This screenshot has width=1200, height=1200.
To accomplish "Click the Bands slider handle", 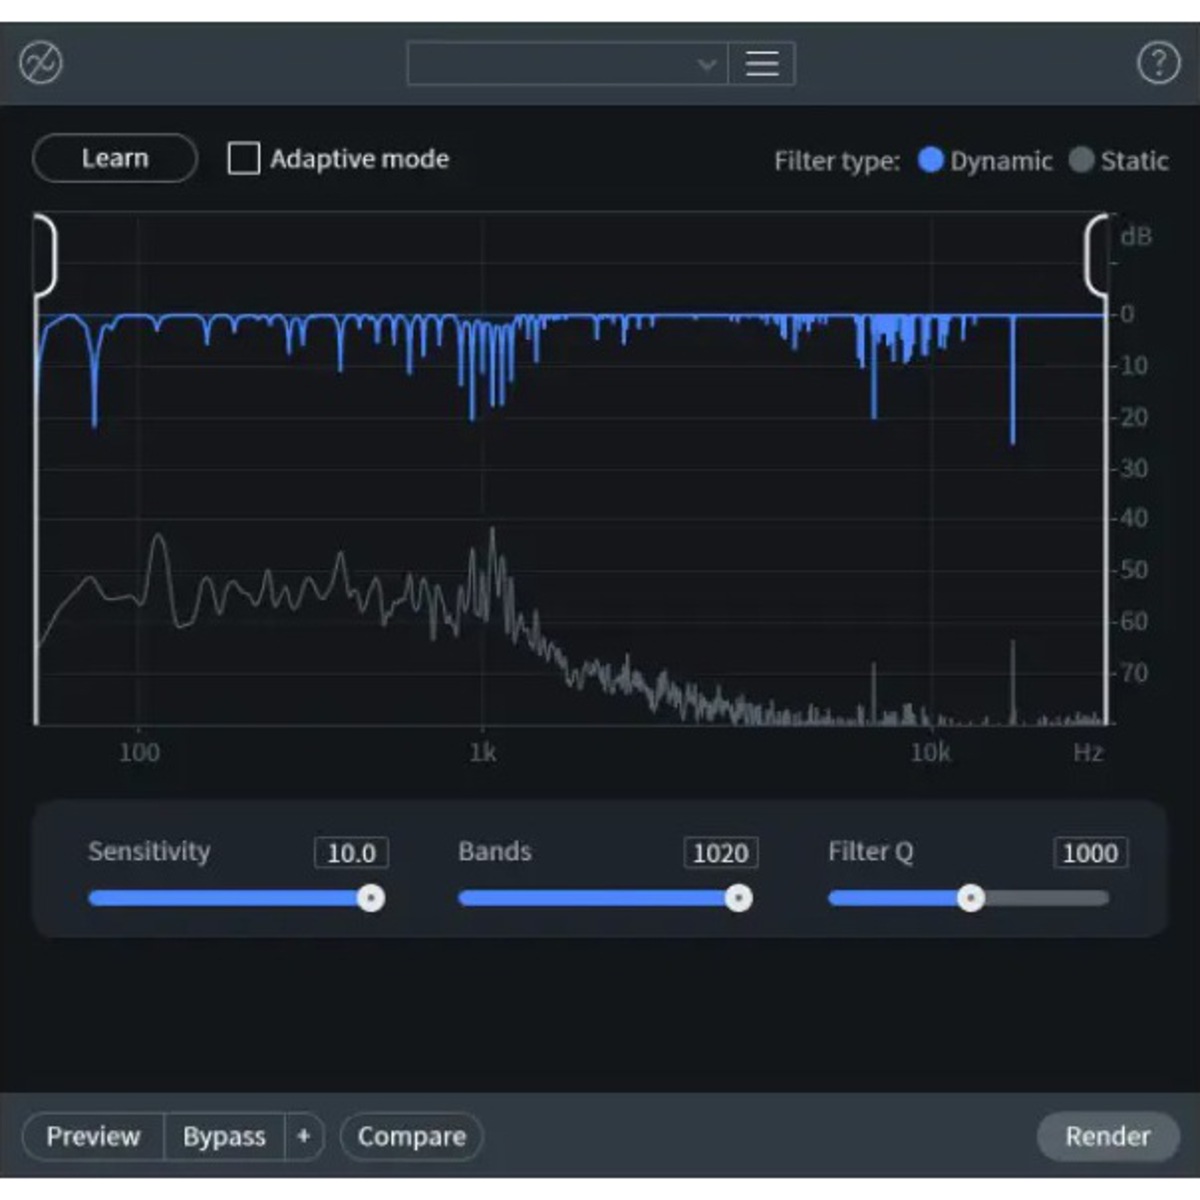I will pyautogui.click(x=739, y=898).
